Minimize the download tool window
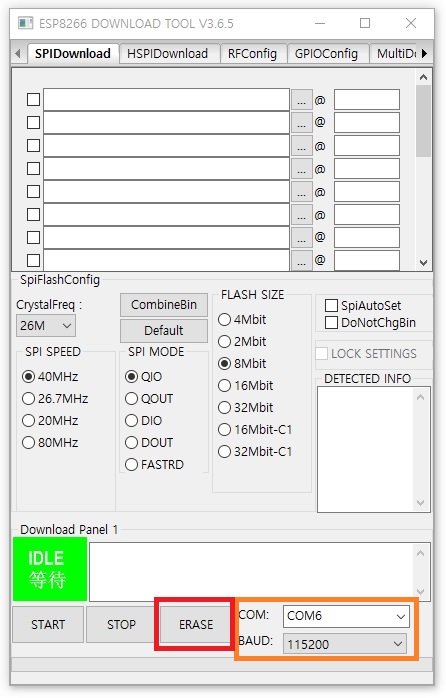The width and height of the screenshot is (446, 698). [320, 23]
